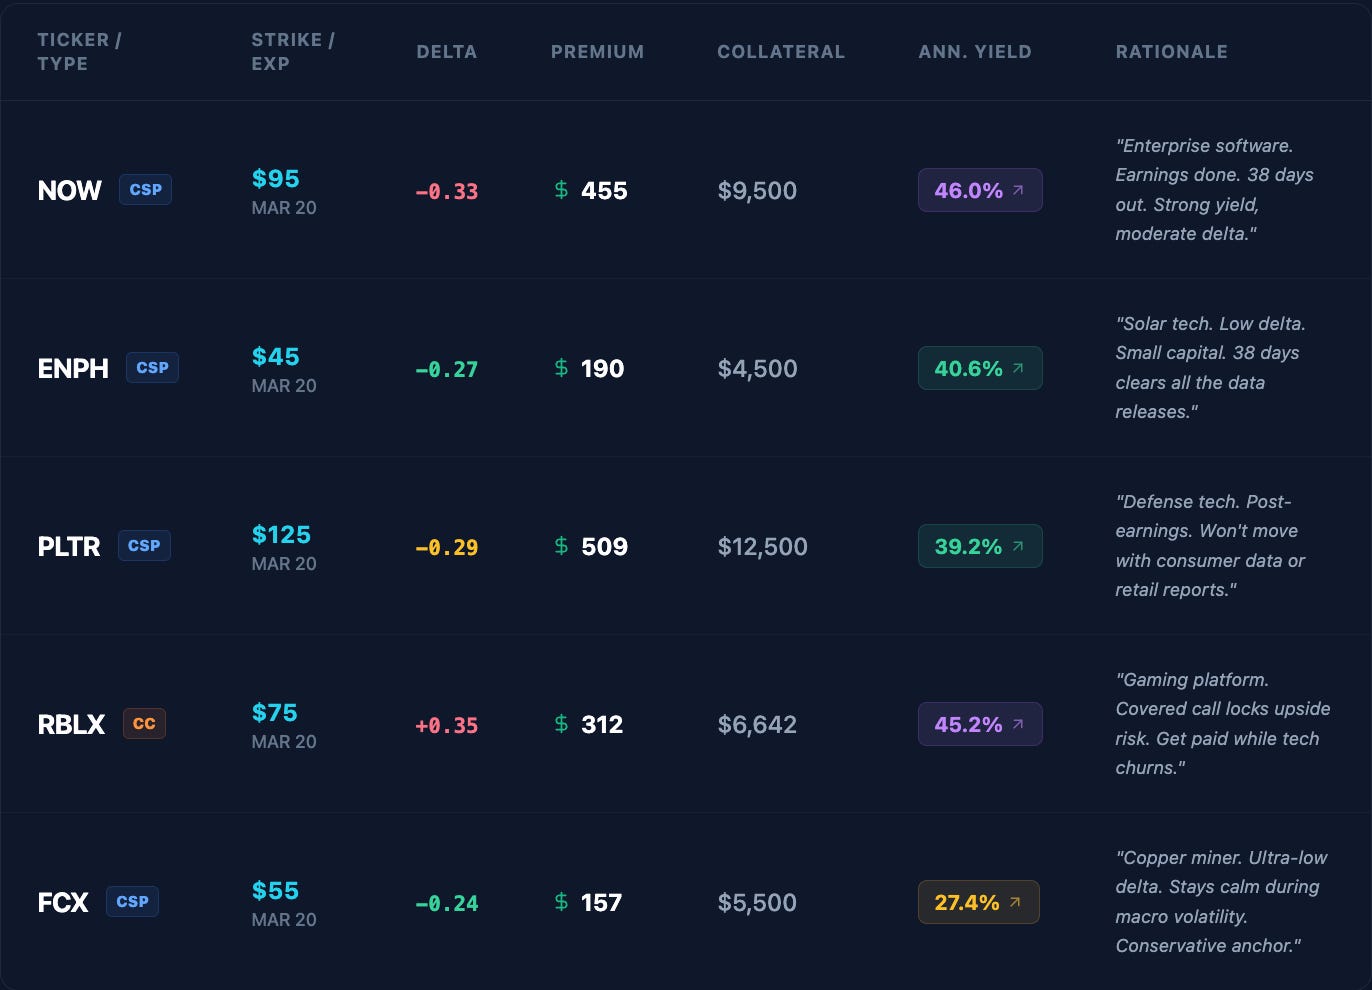Click the -0.33 delta value
1372x990 pixels.
pyautogui.click(x=447, y=191)
